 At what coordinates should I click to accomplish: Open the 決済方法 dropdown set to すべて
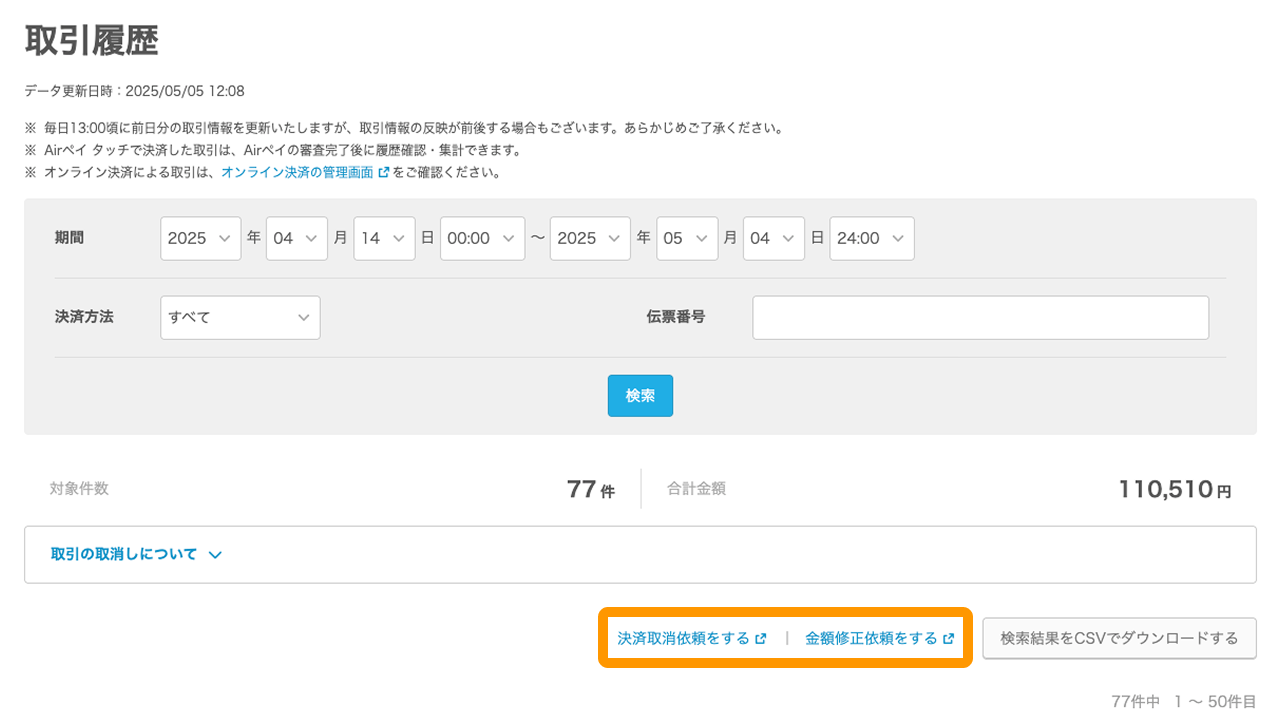[240, 317]
